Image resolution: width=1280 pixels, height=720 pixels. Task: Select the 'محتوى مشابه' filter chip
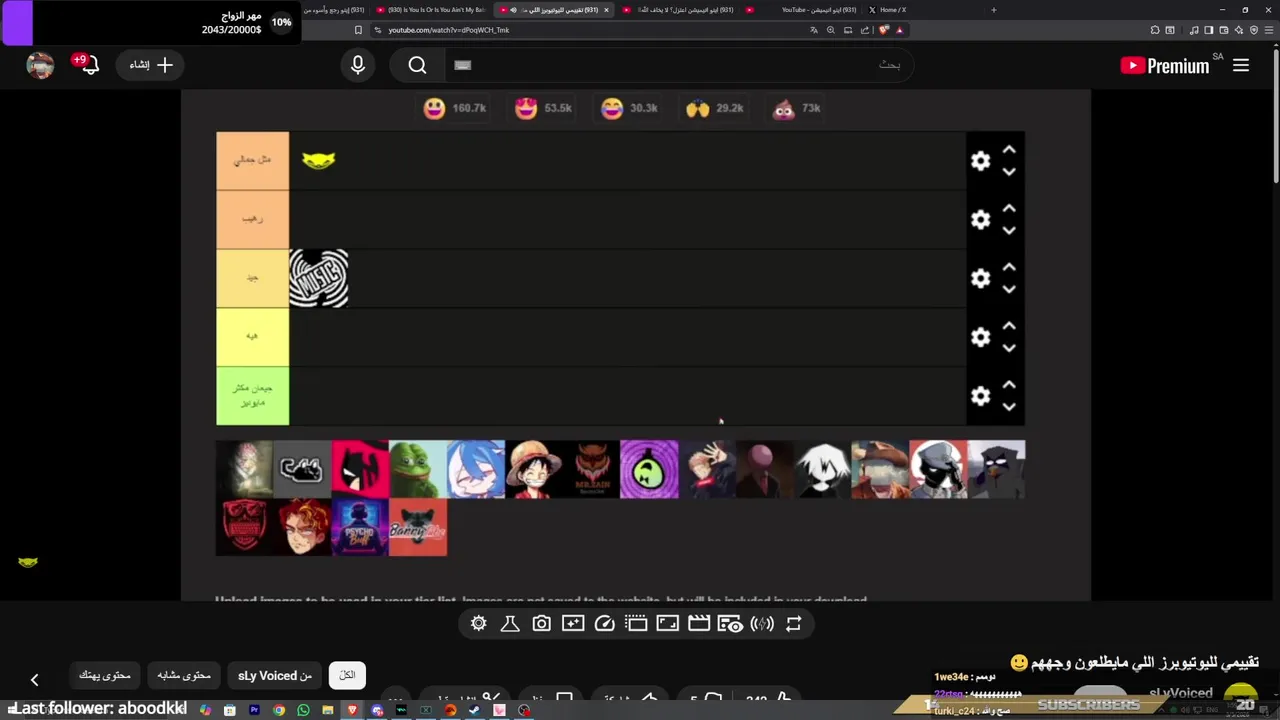(x=184, y=675)
